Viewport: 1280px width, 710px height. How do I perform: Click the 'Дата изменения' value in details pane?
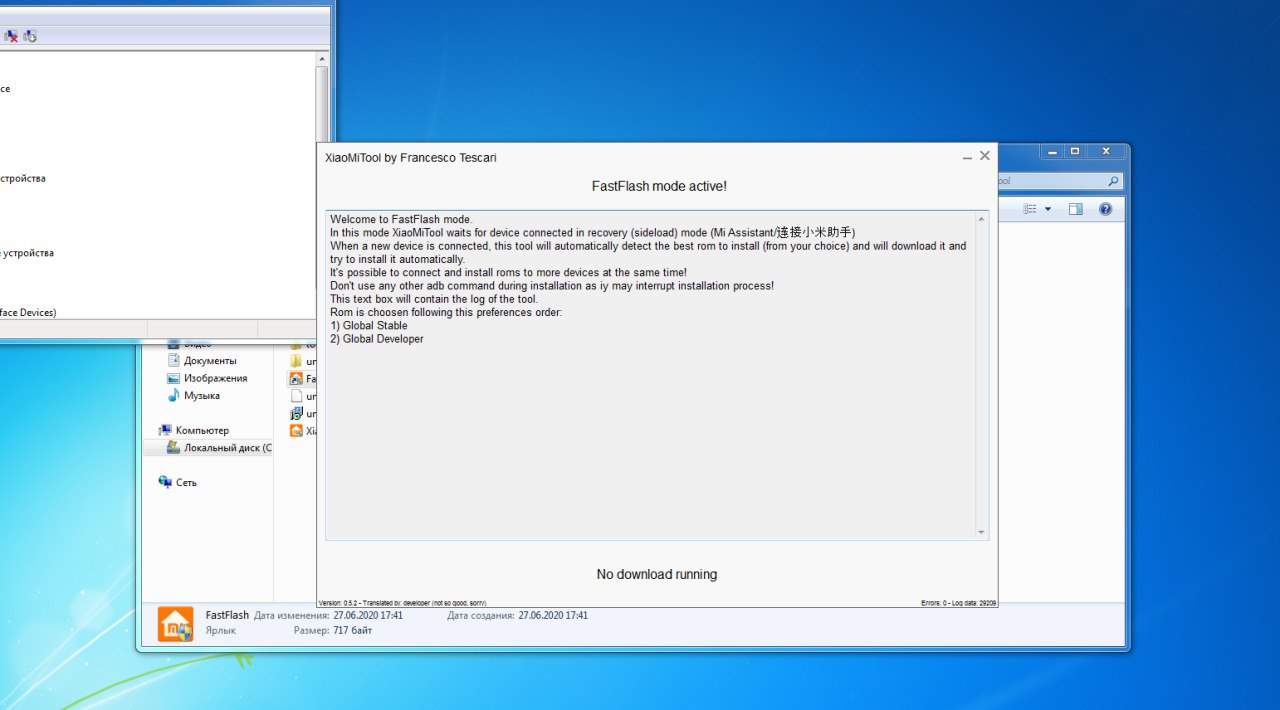click(369, 616)
